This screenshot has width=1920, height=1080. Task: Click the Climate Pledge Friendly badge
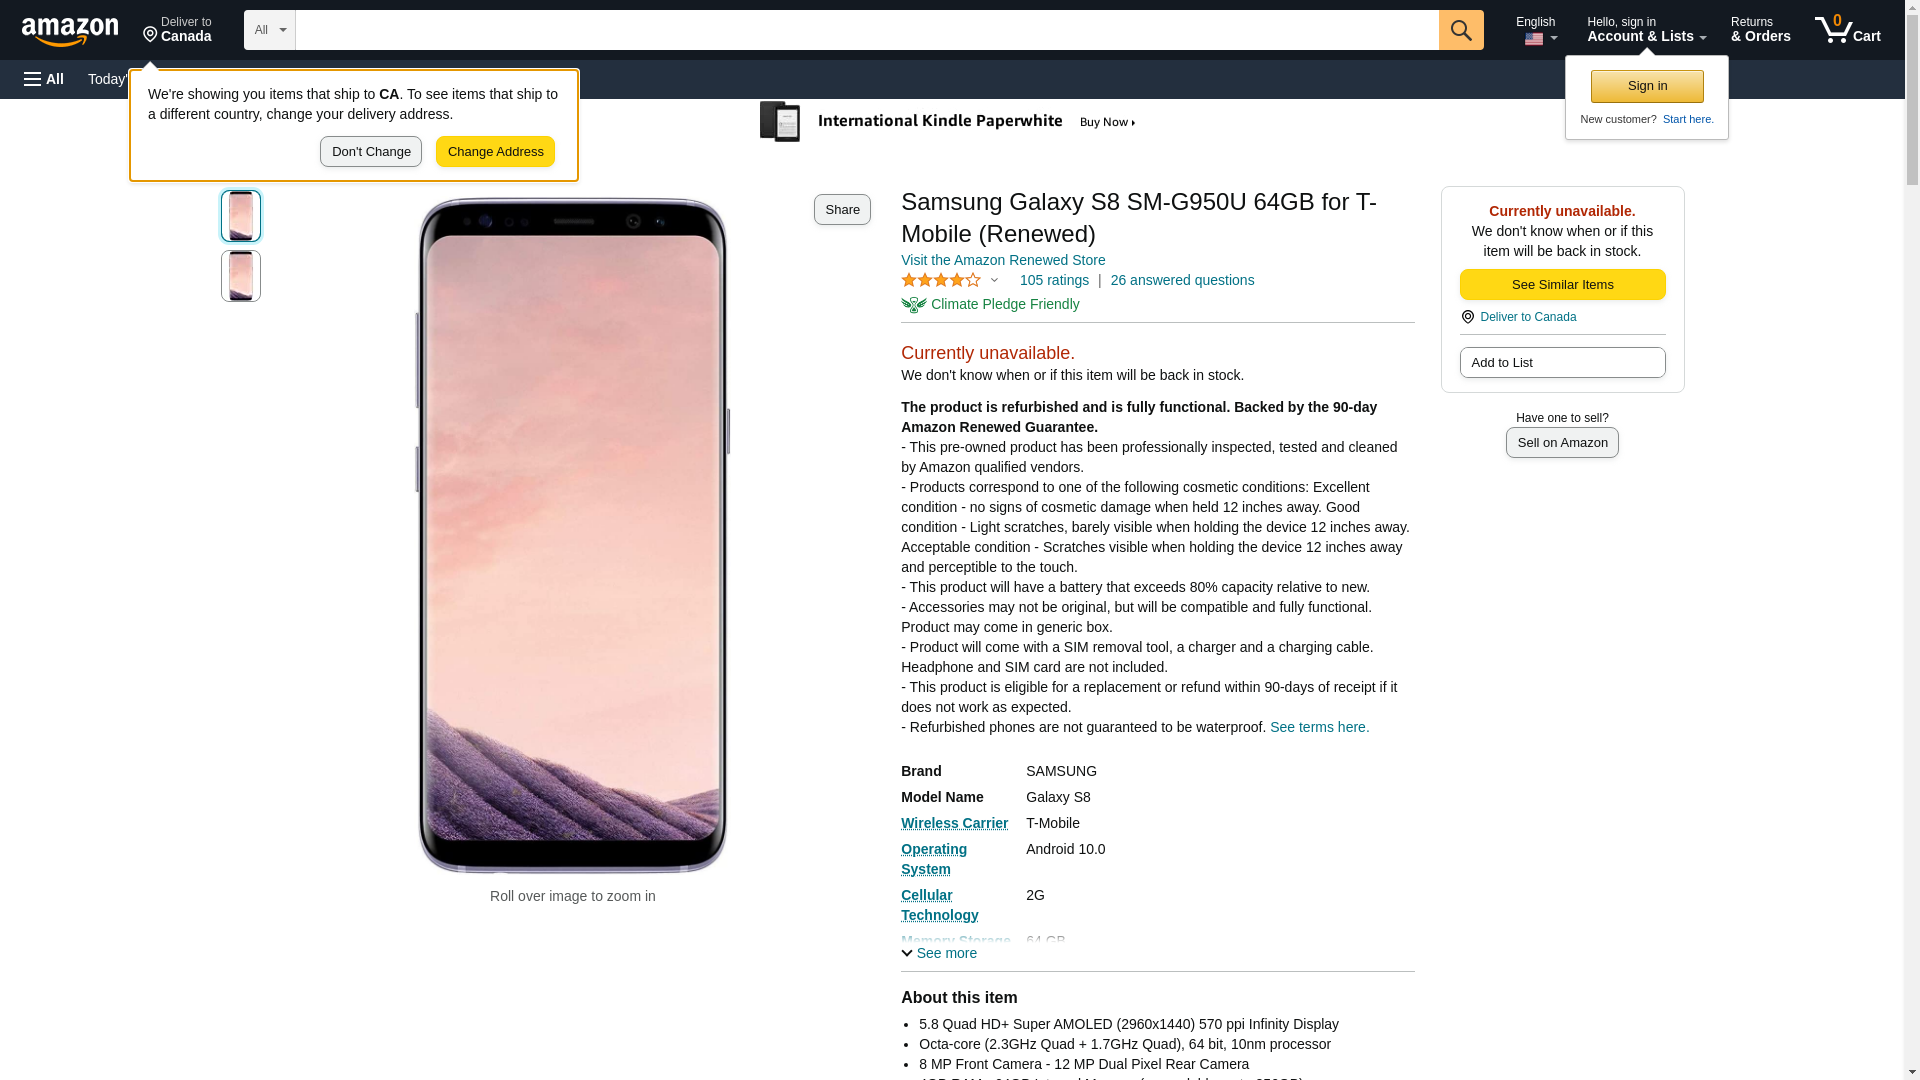[990, 305]
